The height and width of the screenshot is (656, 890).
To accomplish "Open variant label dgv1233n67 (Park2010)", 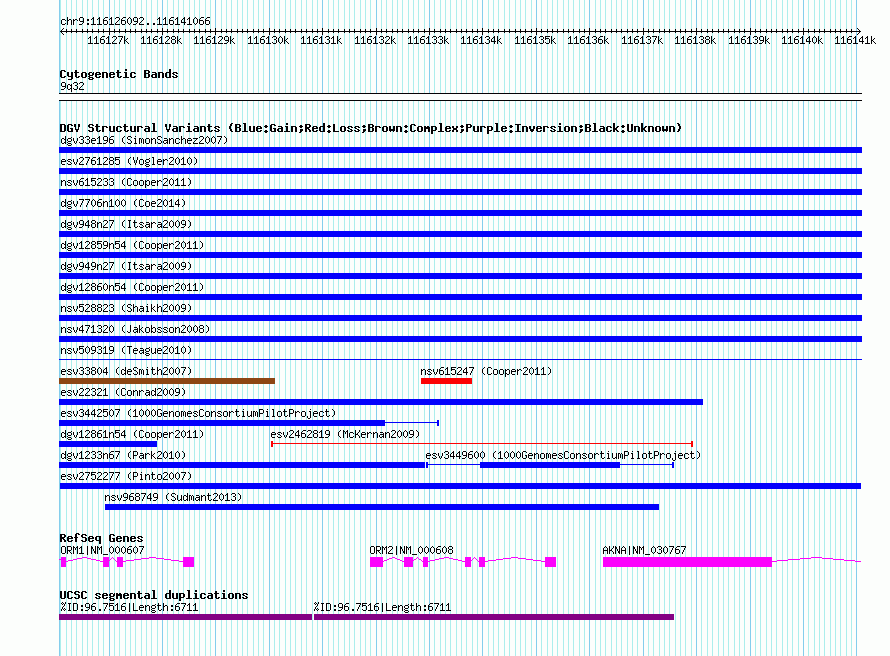I will click(x=123, y=455).
